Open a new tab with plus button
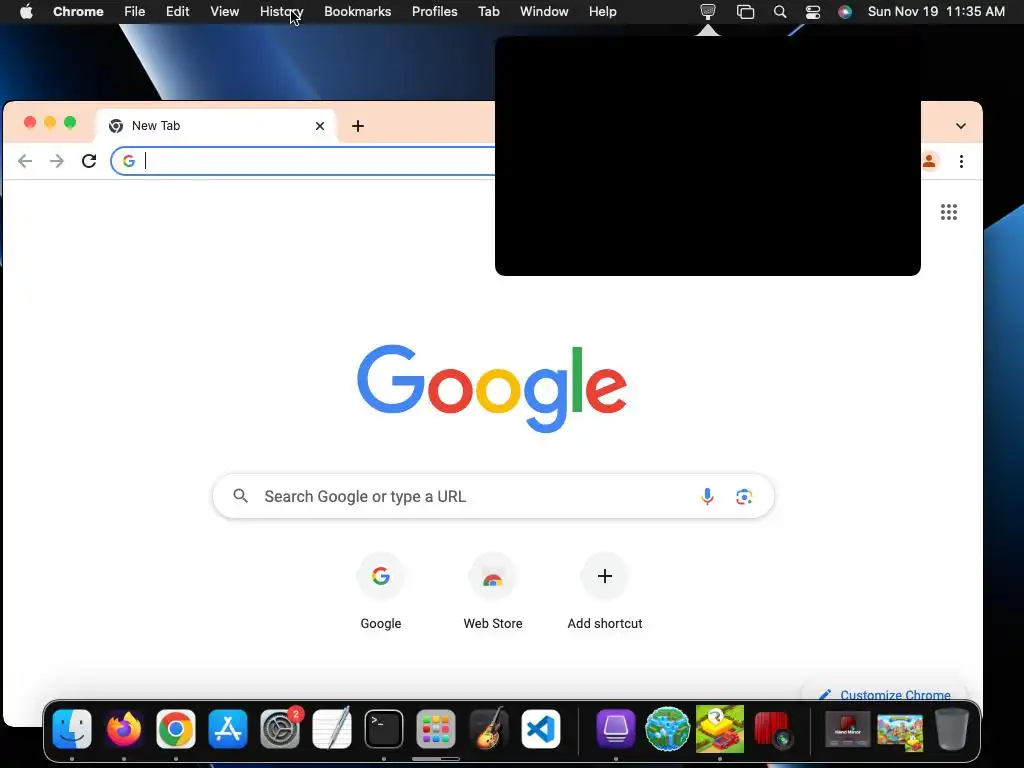Image resolution: width=1024 pixels, height=768 pixels. 358,126
